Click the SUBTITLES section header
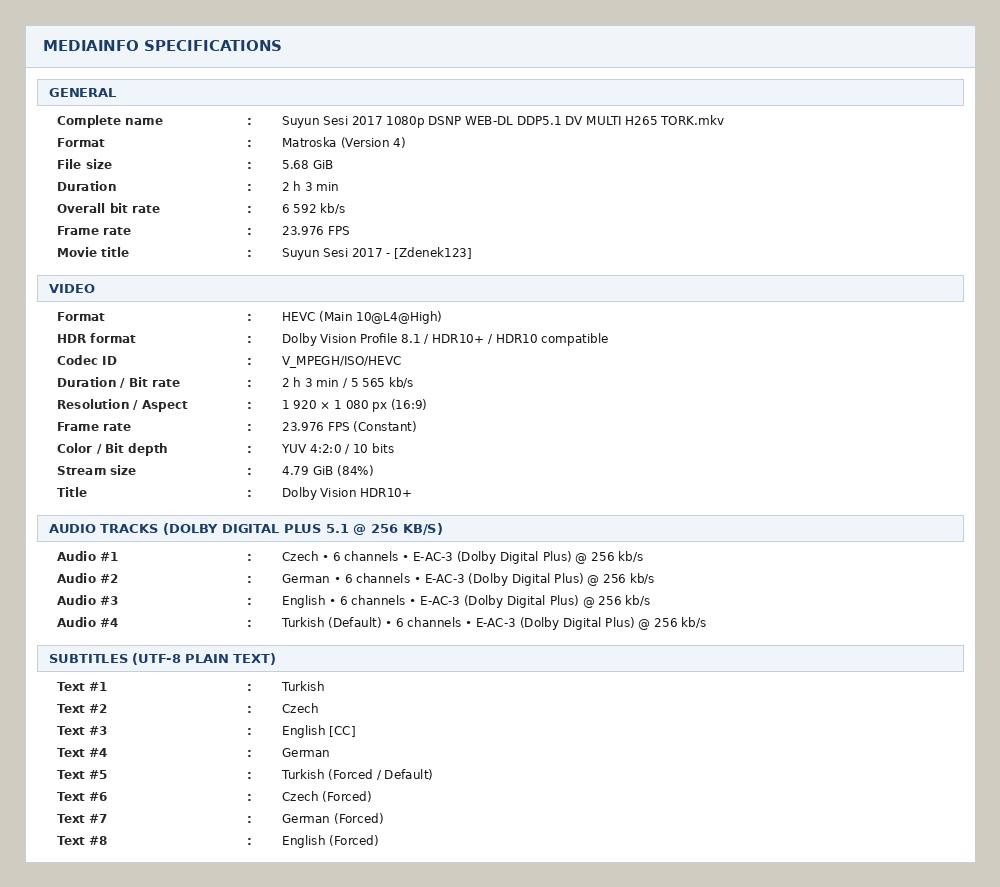 click(x=500, y=659)
